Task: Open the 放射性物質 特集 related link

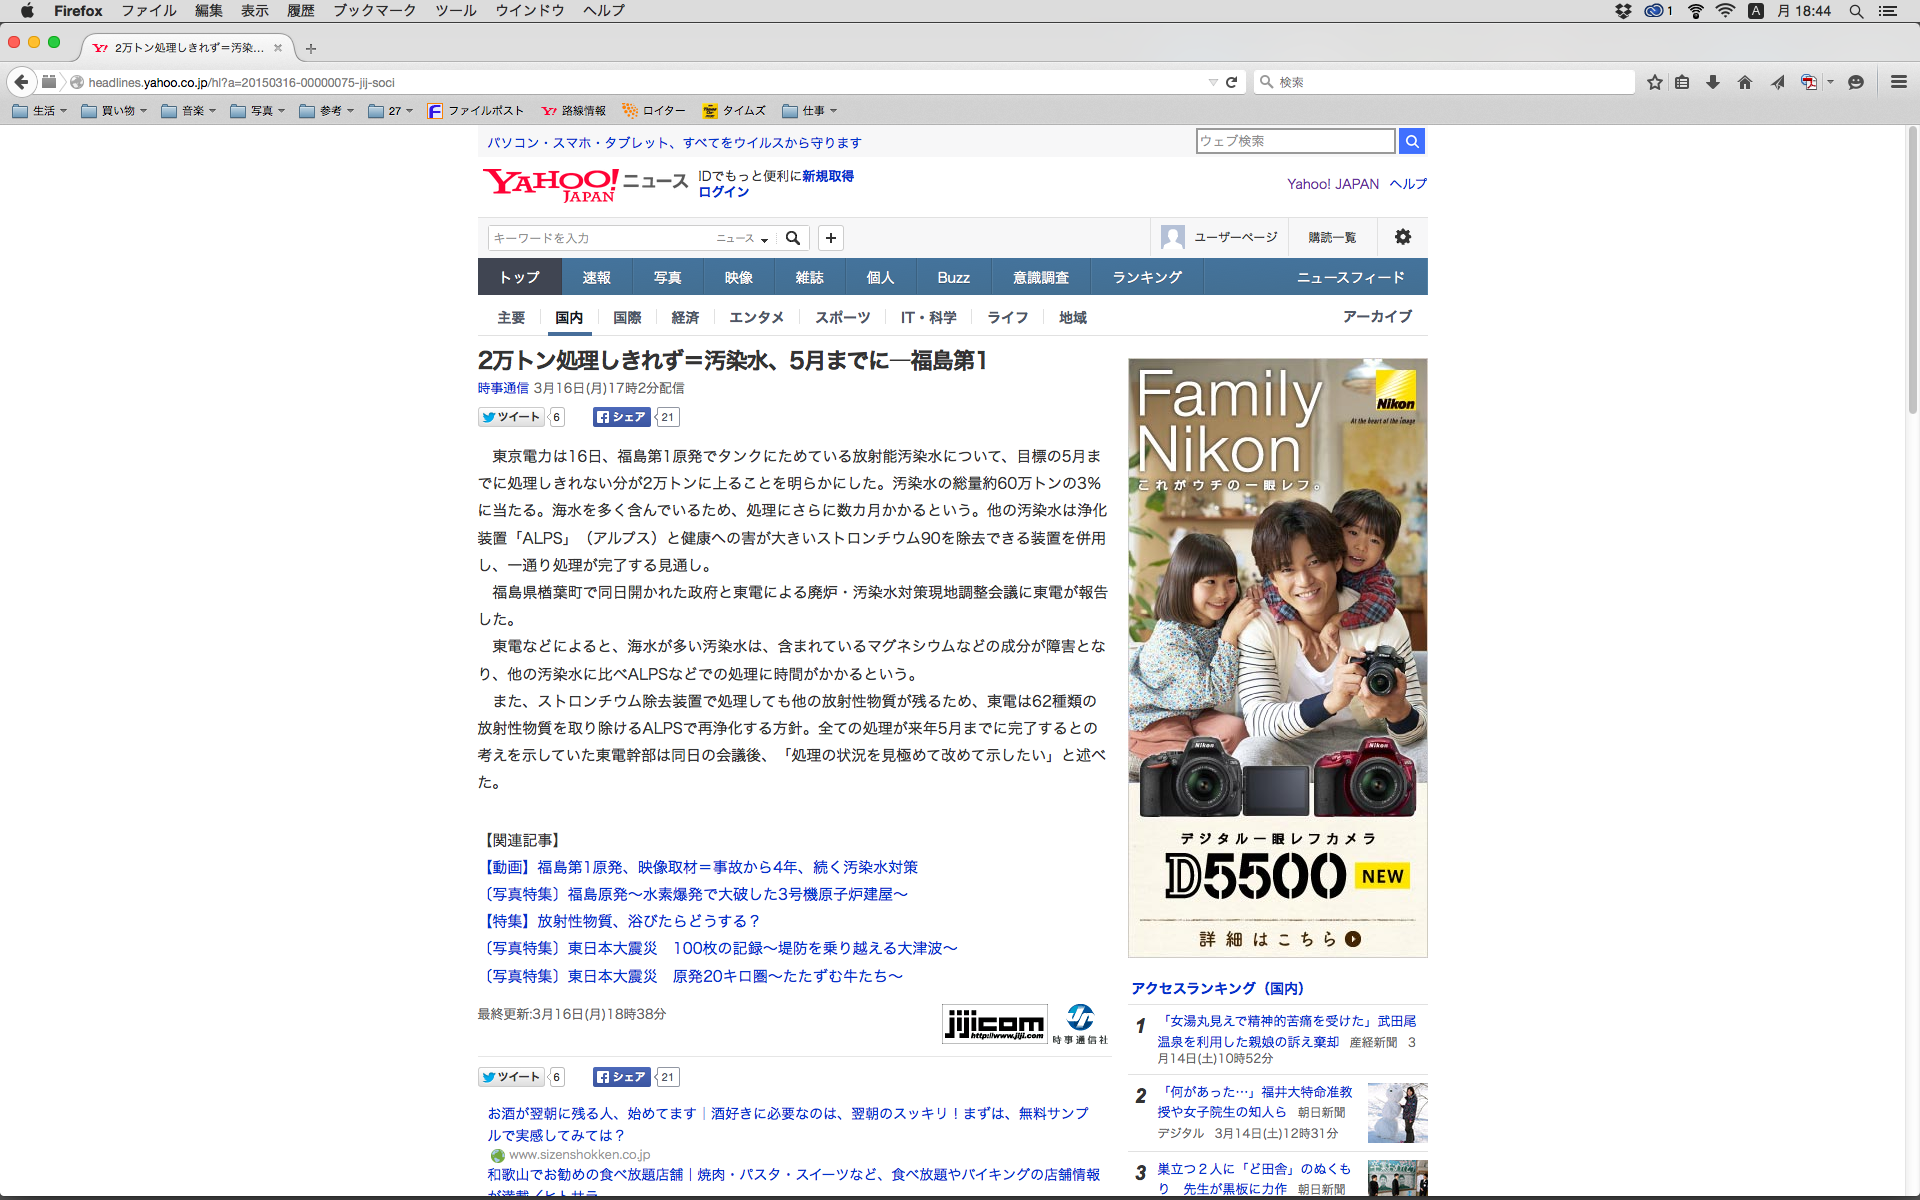Action: [623, 921]
